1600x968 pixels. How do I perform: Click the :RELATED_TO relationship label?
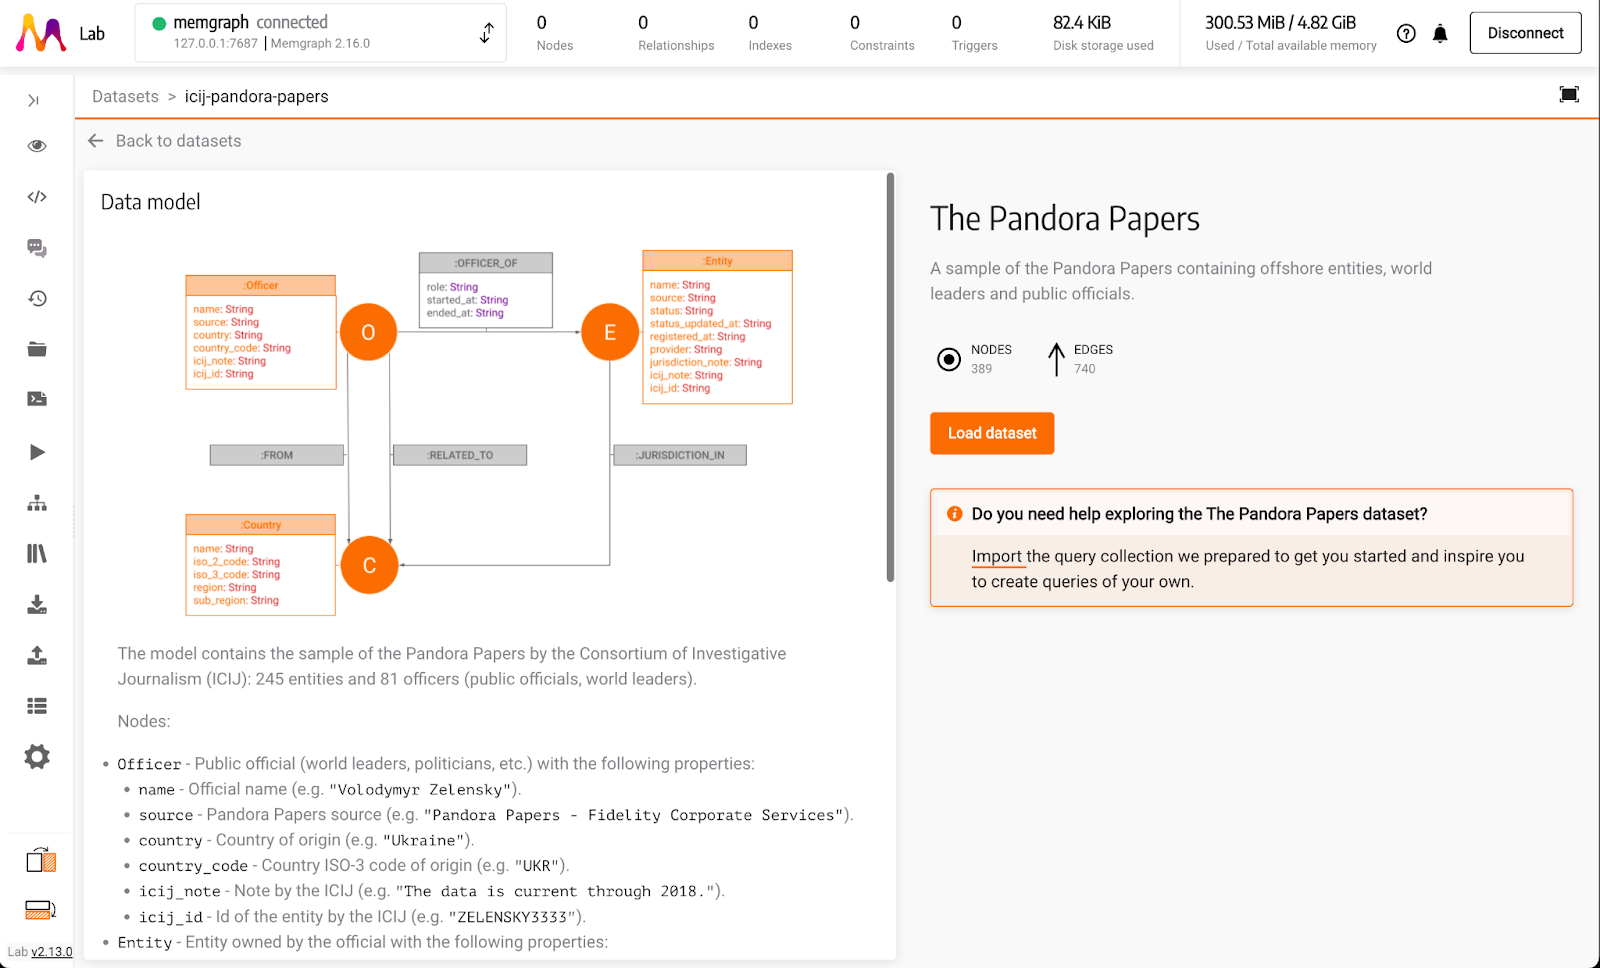[460, 455]
